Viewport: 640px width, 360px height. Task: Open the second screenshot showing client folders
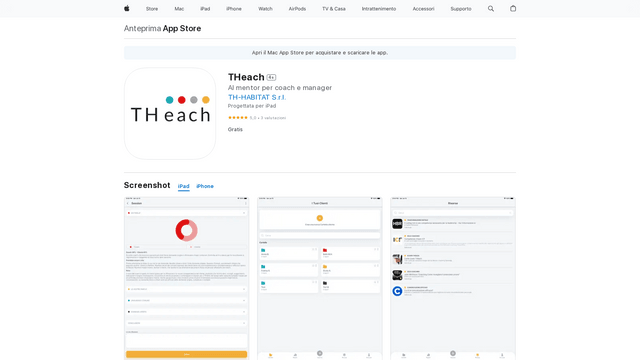(320, 278)
